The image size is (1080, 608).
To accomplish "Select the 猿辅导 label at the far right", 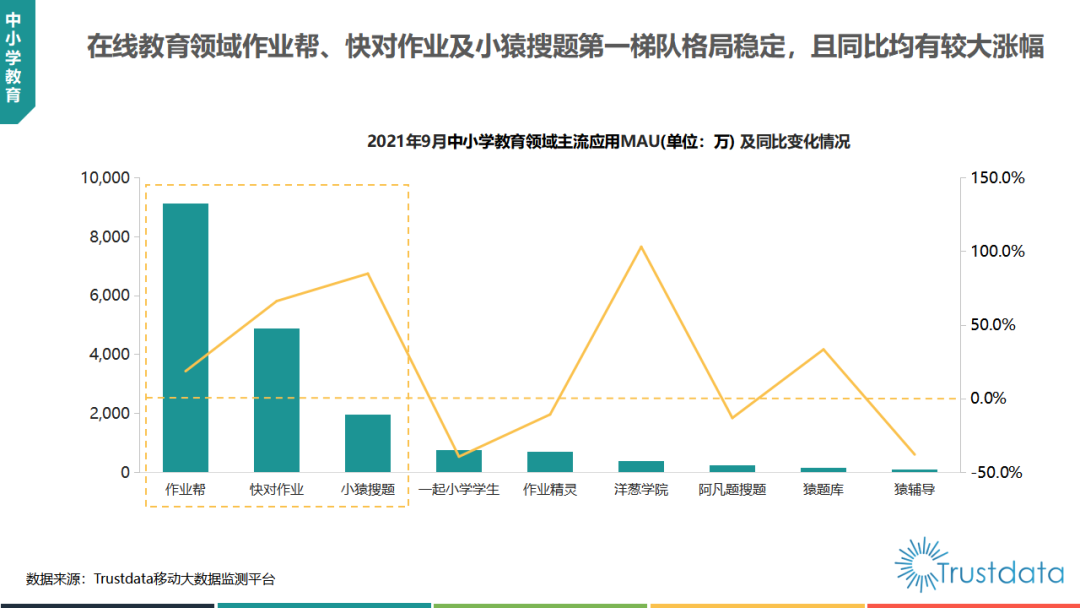I will coord(914,490).
